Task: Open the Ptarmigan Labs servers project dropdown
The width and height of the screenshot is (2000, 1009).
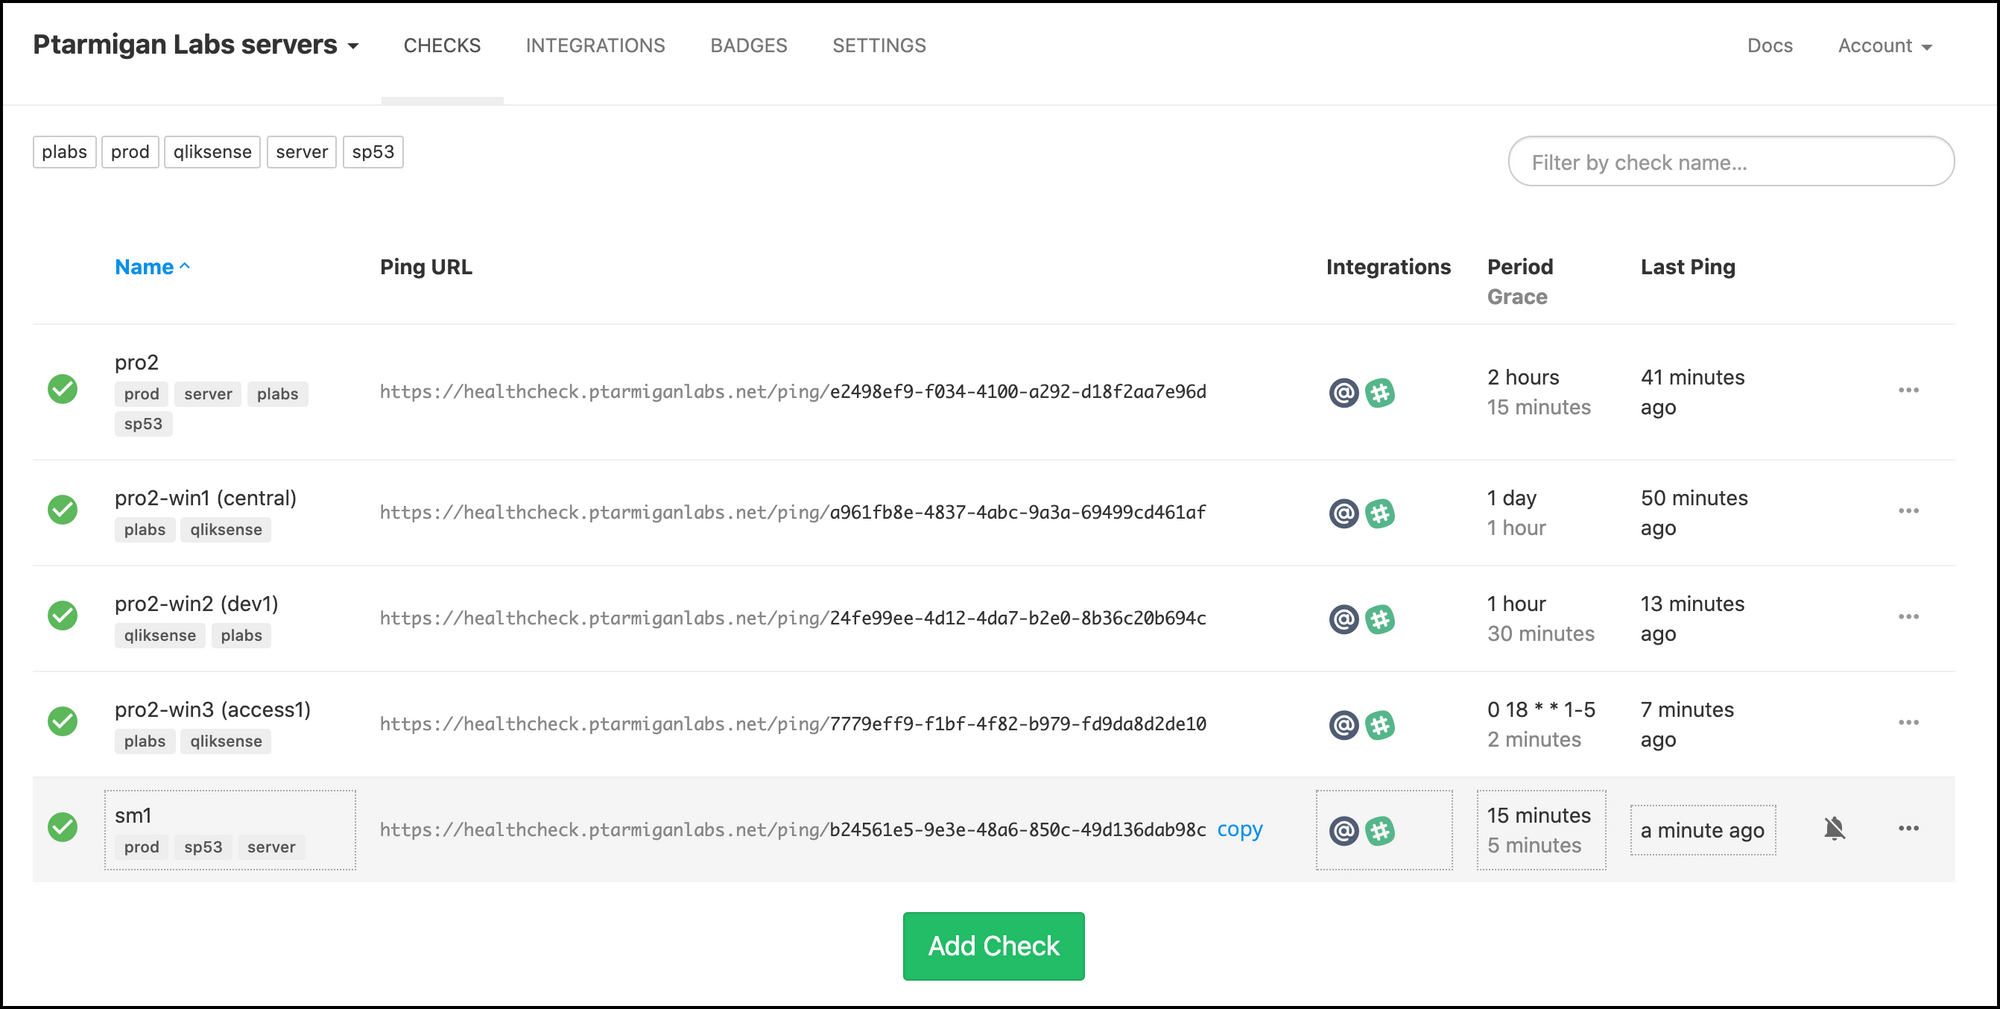Action: pyautogui.click(x=196, y=45)
